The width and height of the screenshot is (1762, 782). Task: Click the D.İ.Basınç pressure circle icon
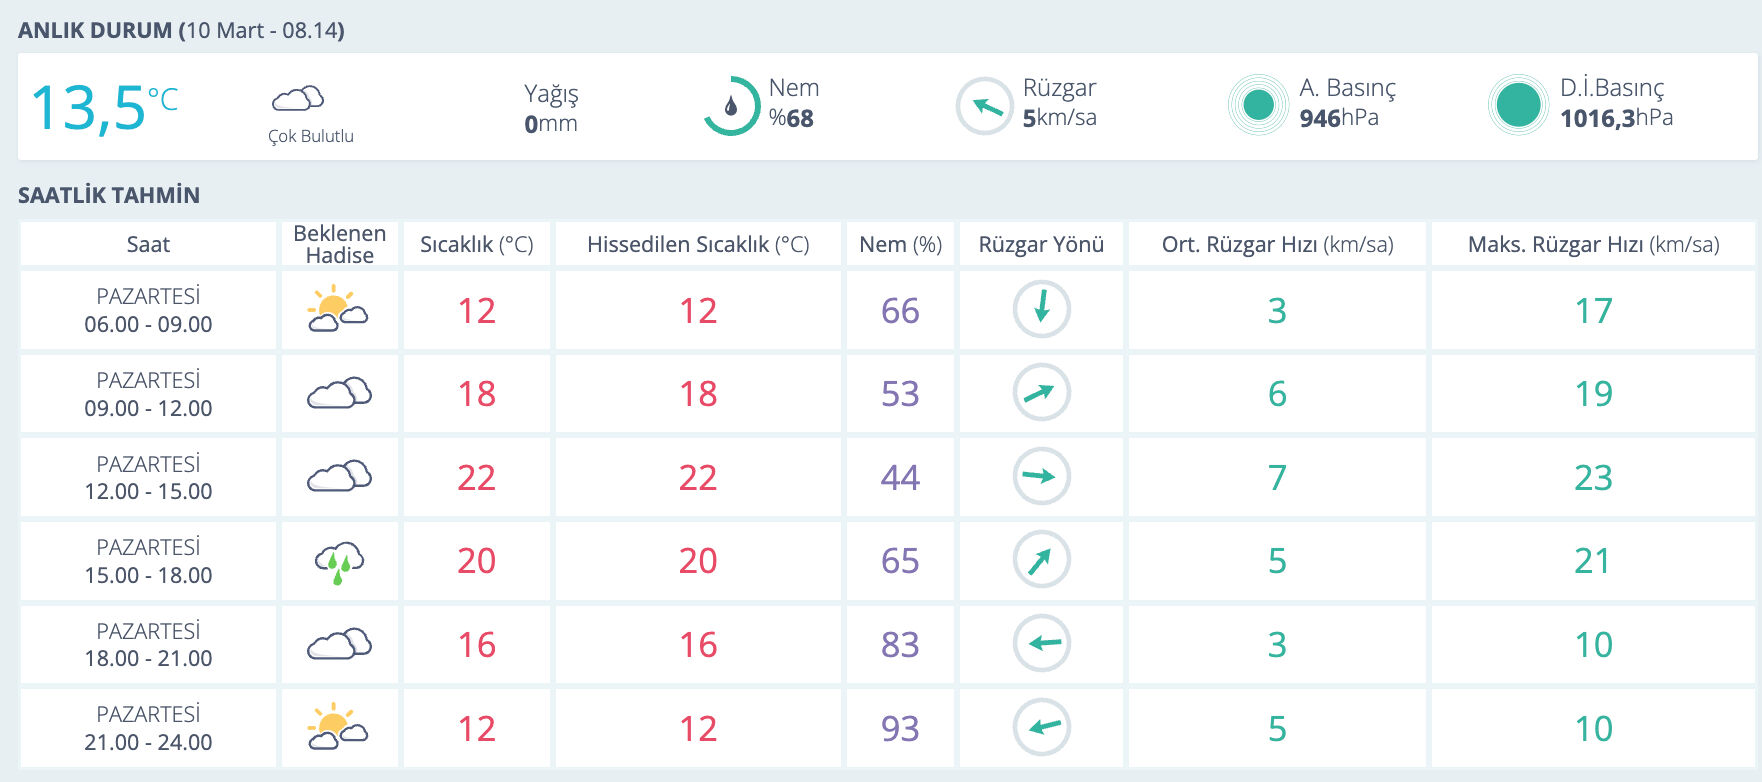coord(1518,104)
